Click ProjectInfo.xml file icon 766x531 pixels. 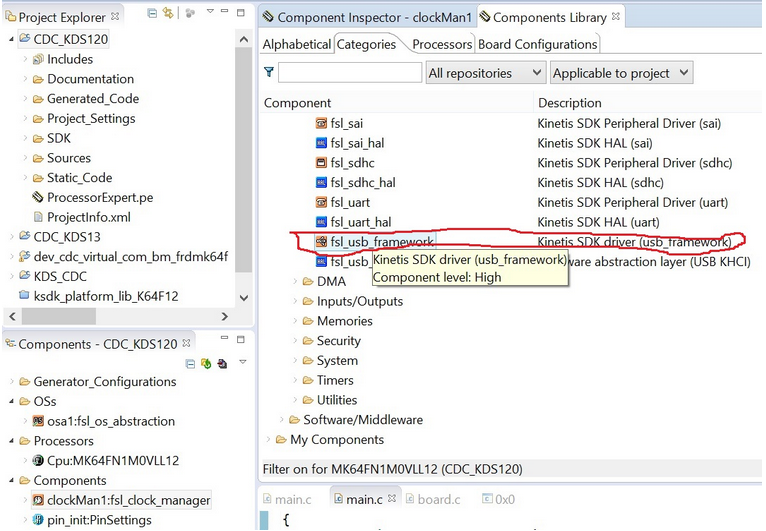point(38,217)
